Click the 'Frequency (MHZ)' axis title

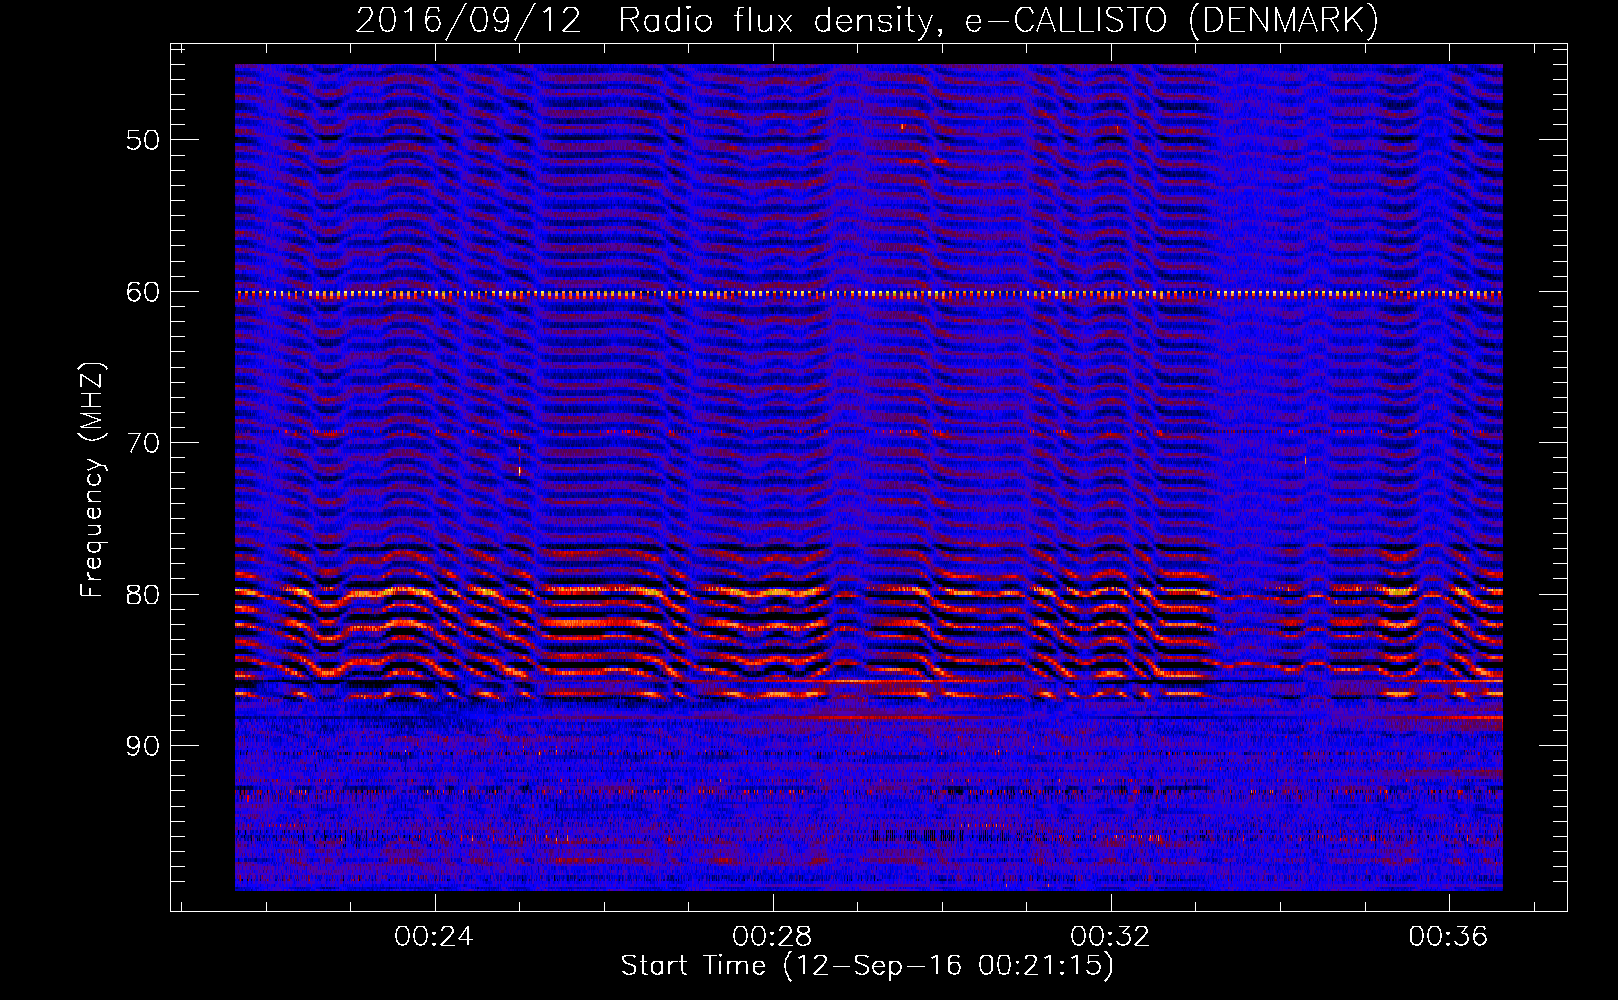tap(92, 480)
